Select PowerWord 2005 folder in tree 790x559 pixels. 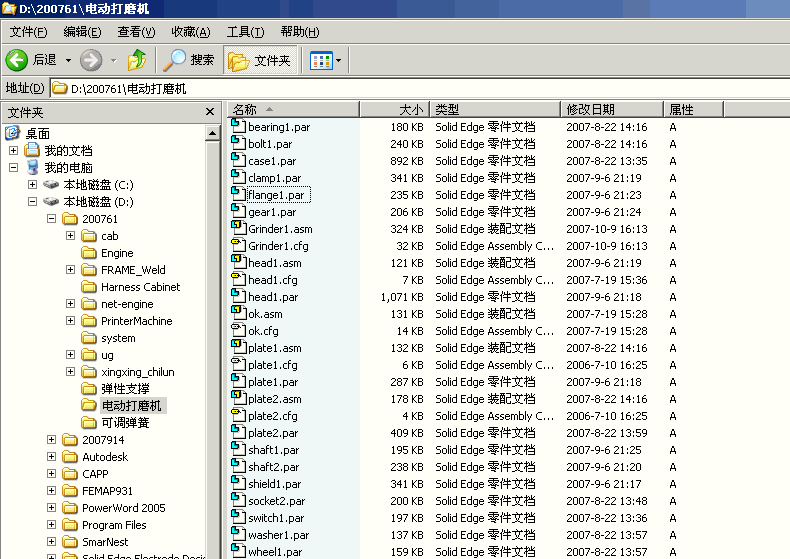pos(123,508)
